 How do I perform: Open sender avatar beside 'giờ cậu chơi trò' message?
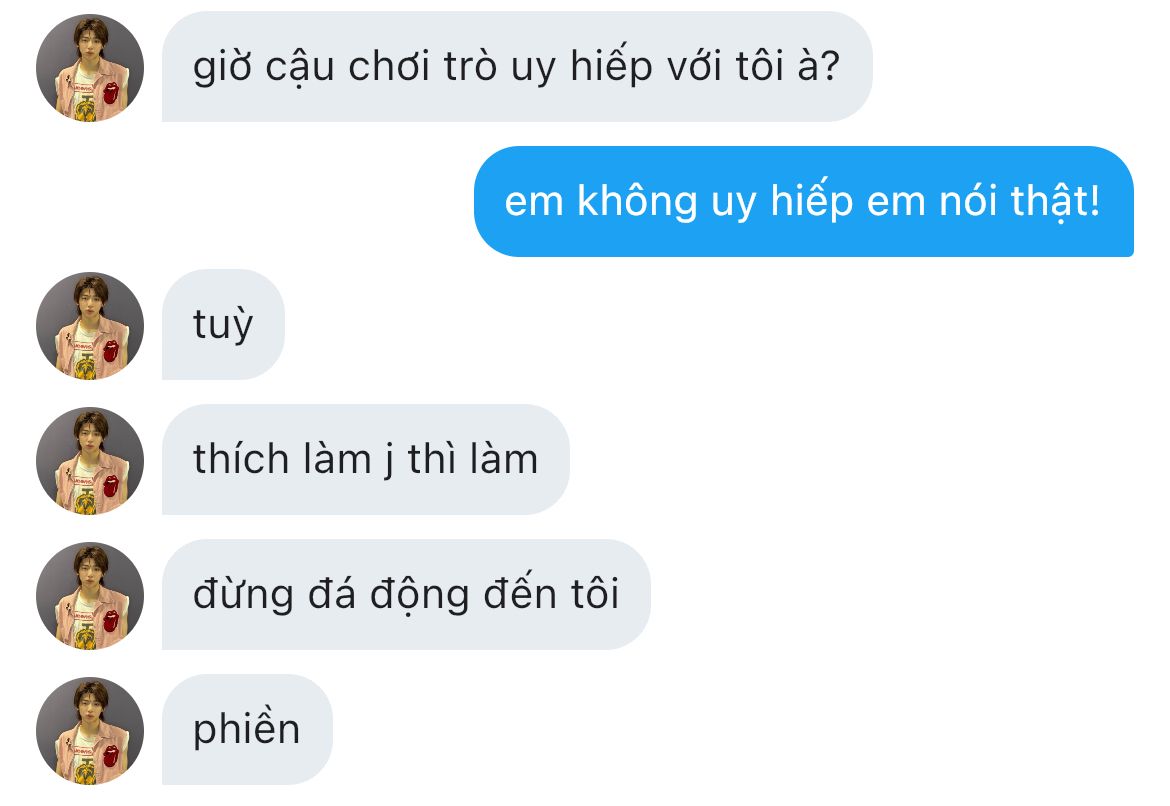point(90,68)
